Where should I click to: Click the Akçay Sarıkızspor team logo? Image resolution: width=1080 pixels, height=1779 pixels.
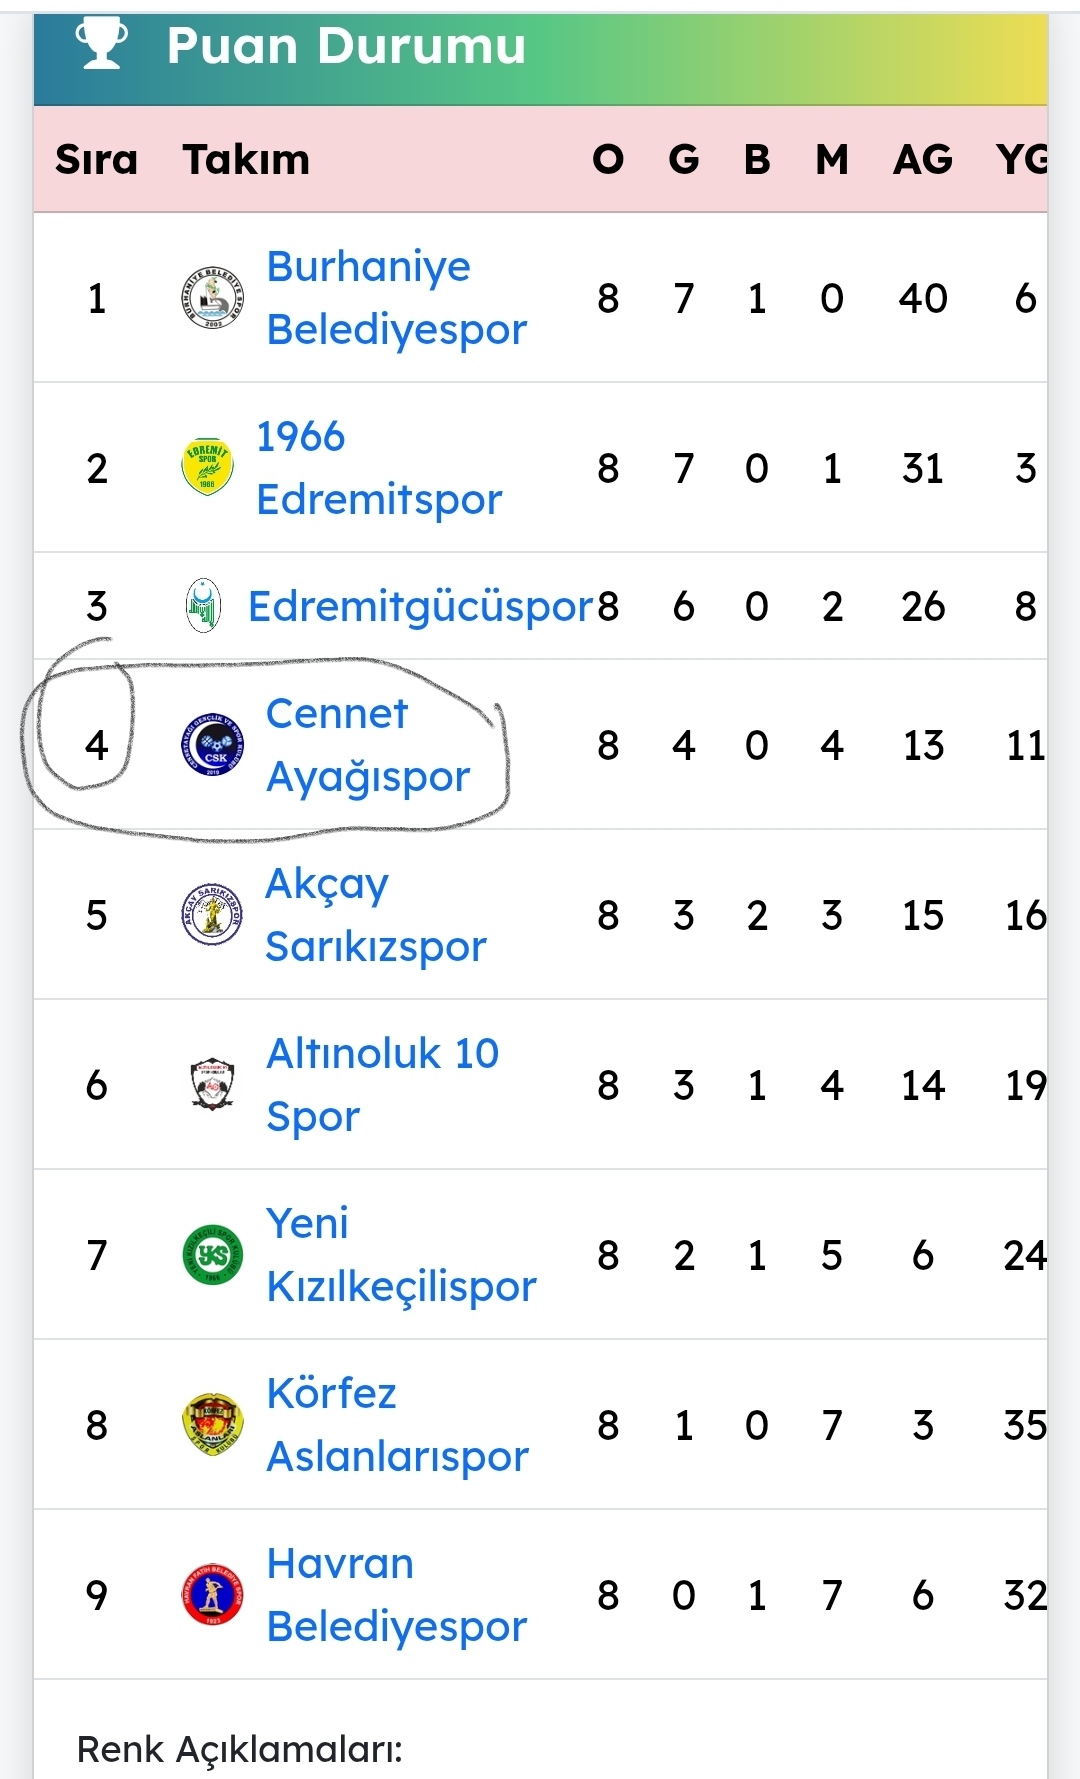pyautogui.click(x=212, y=914)
